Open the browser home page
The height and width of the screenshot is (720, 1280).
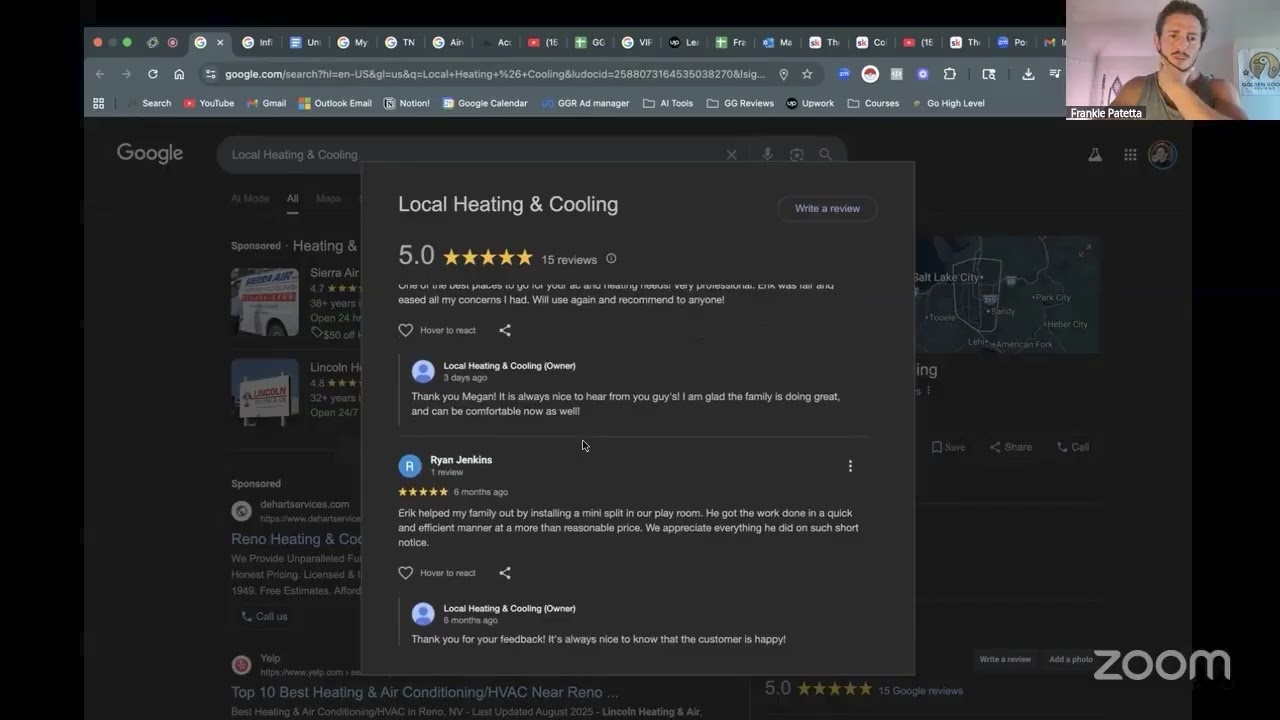pyautogui.click(x=179, y=74)
